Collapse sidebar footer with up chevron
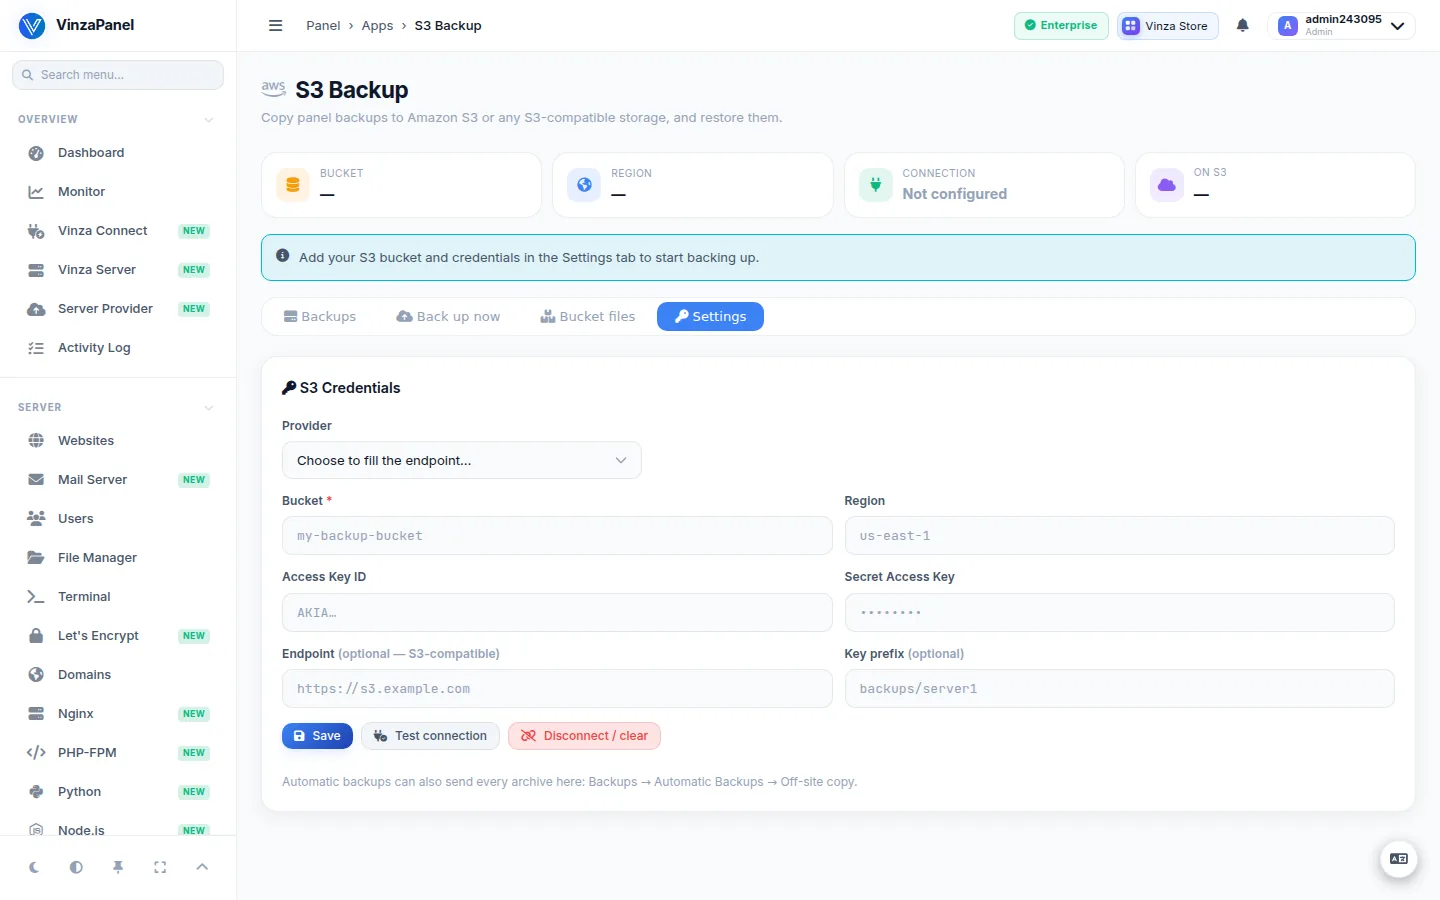 click(202, 867)
